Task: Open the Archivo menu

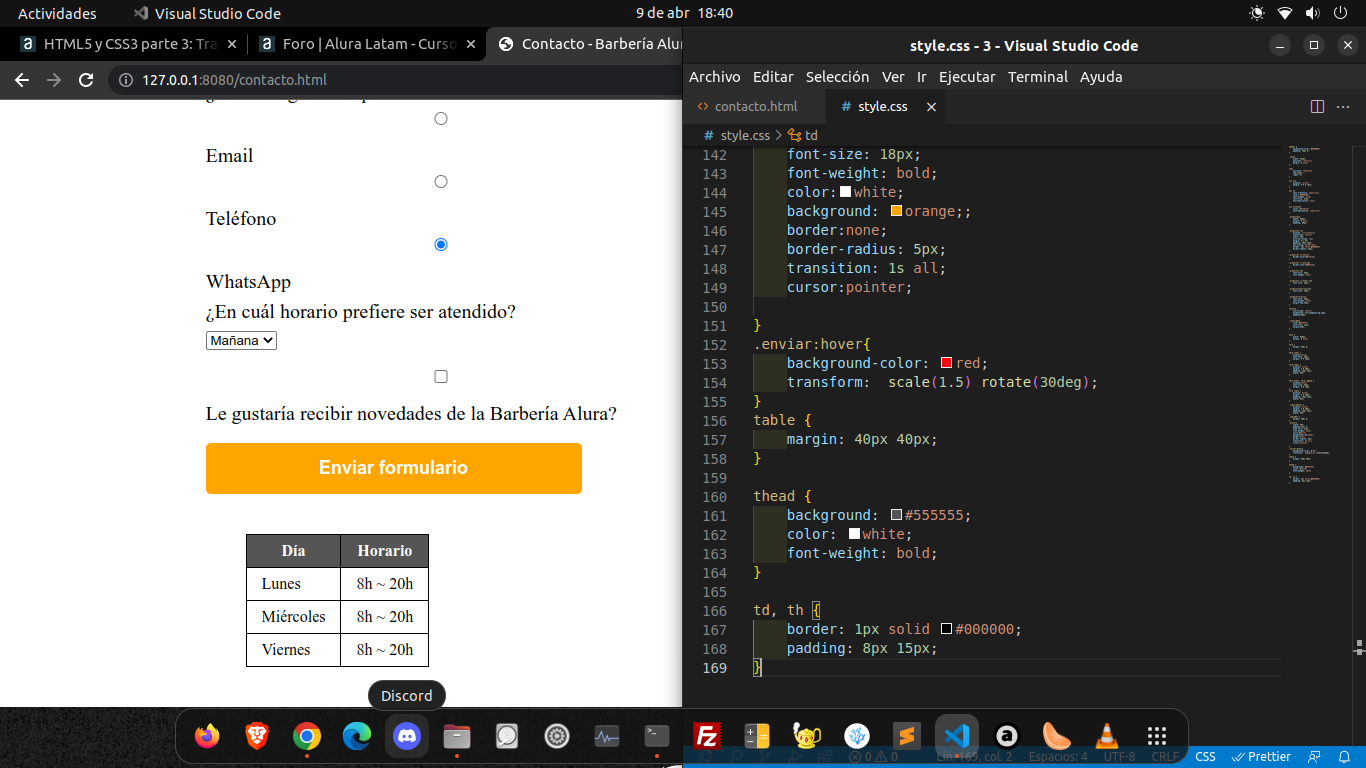Action: pyautogui.click(x=715, y=77)
